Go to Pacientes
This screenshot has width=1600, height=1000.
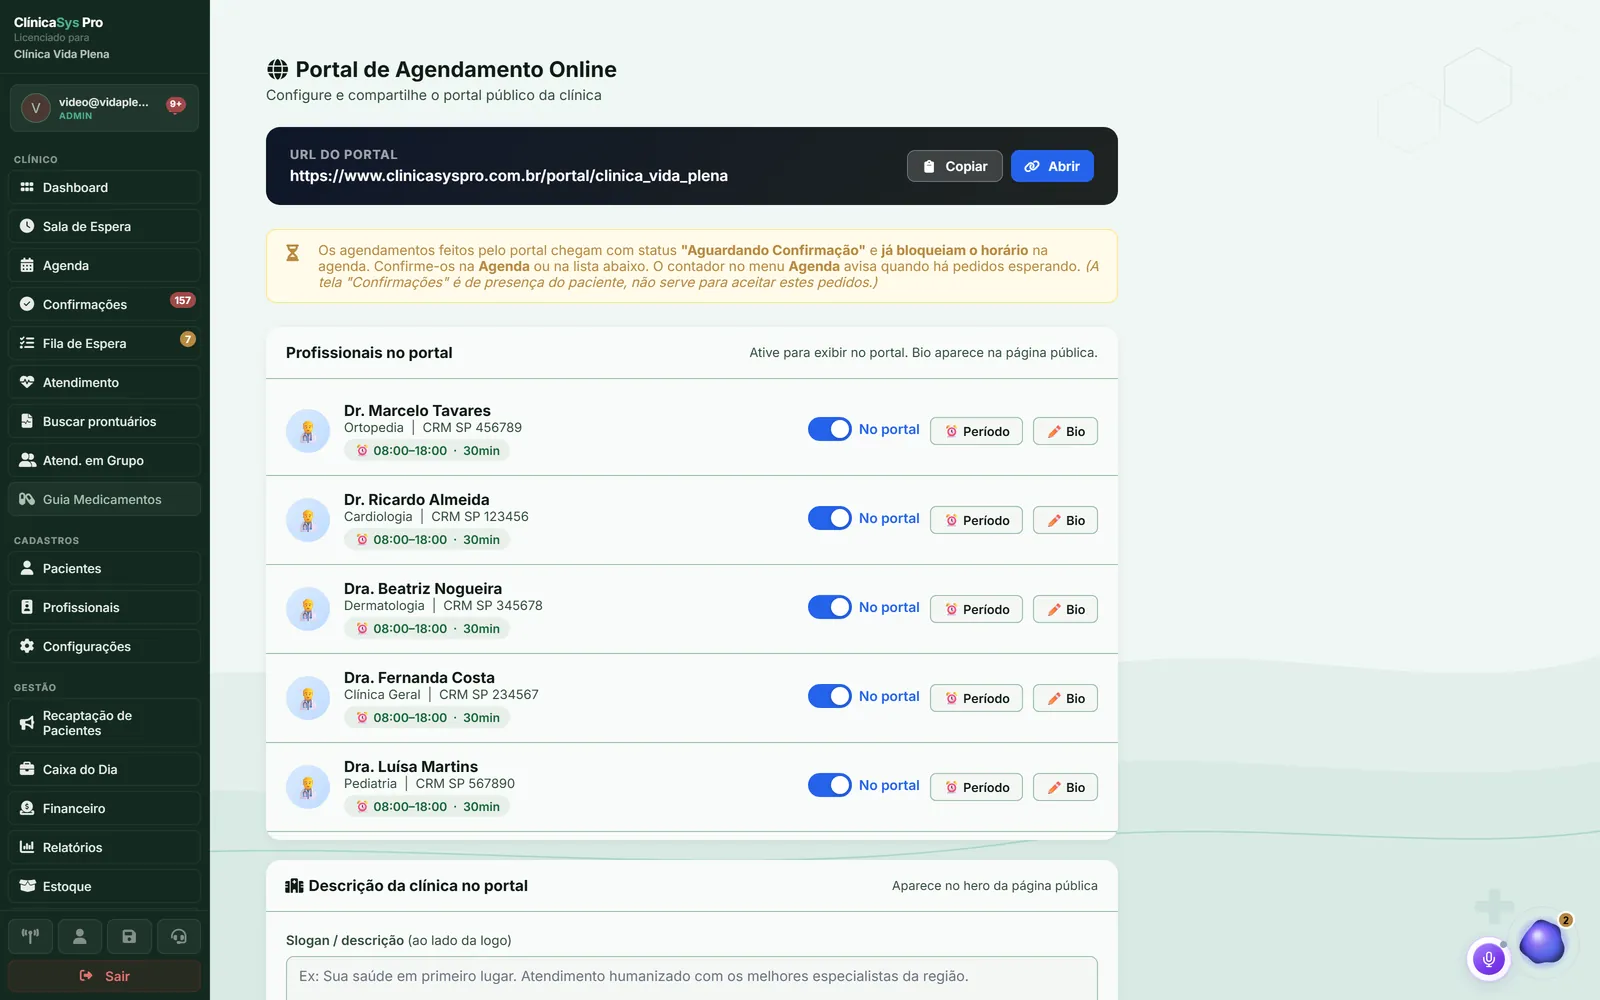pos(104,568)
